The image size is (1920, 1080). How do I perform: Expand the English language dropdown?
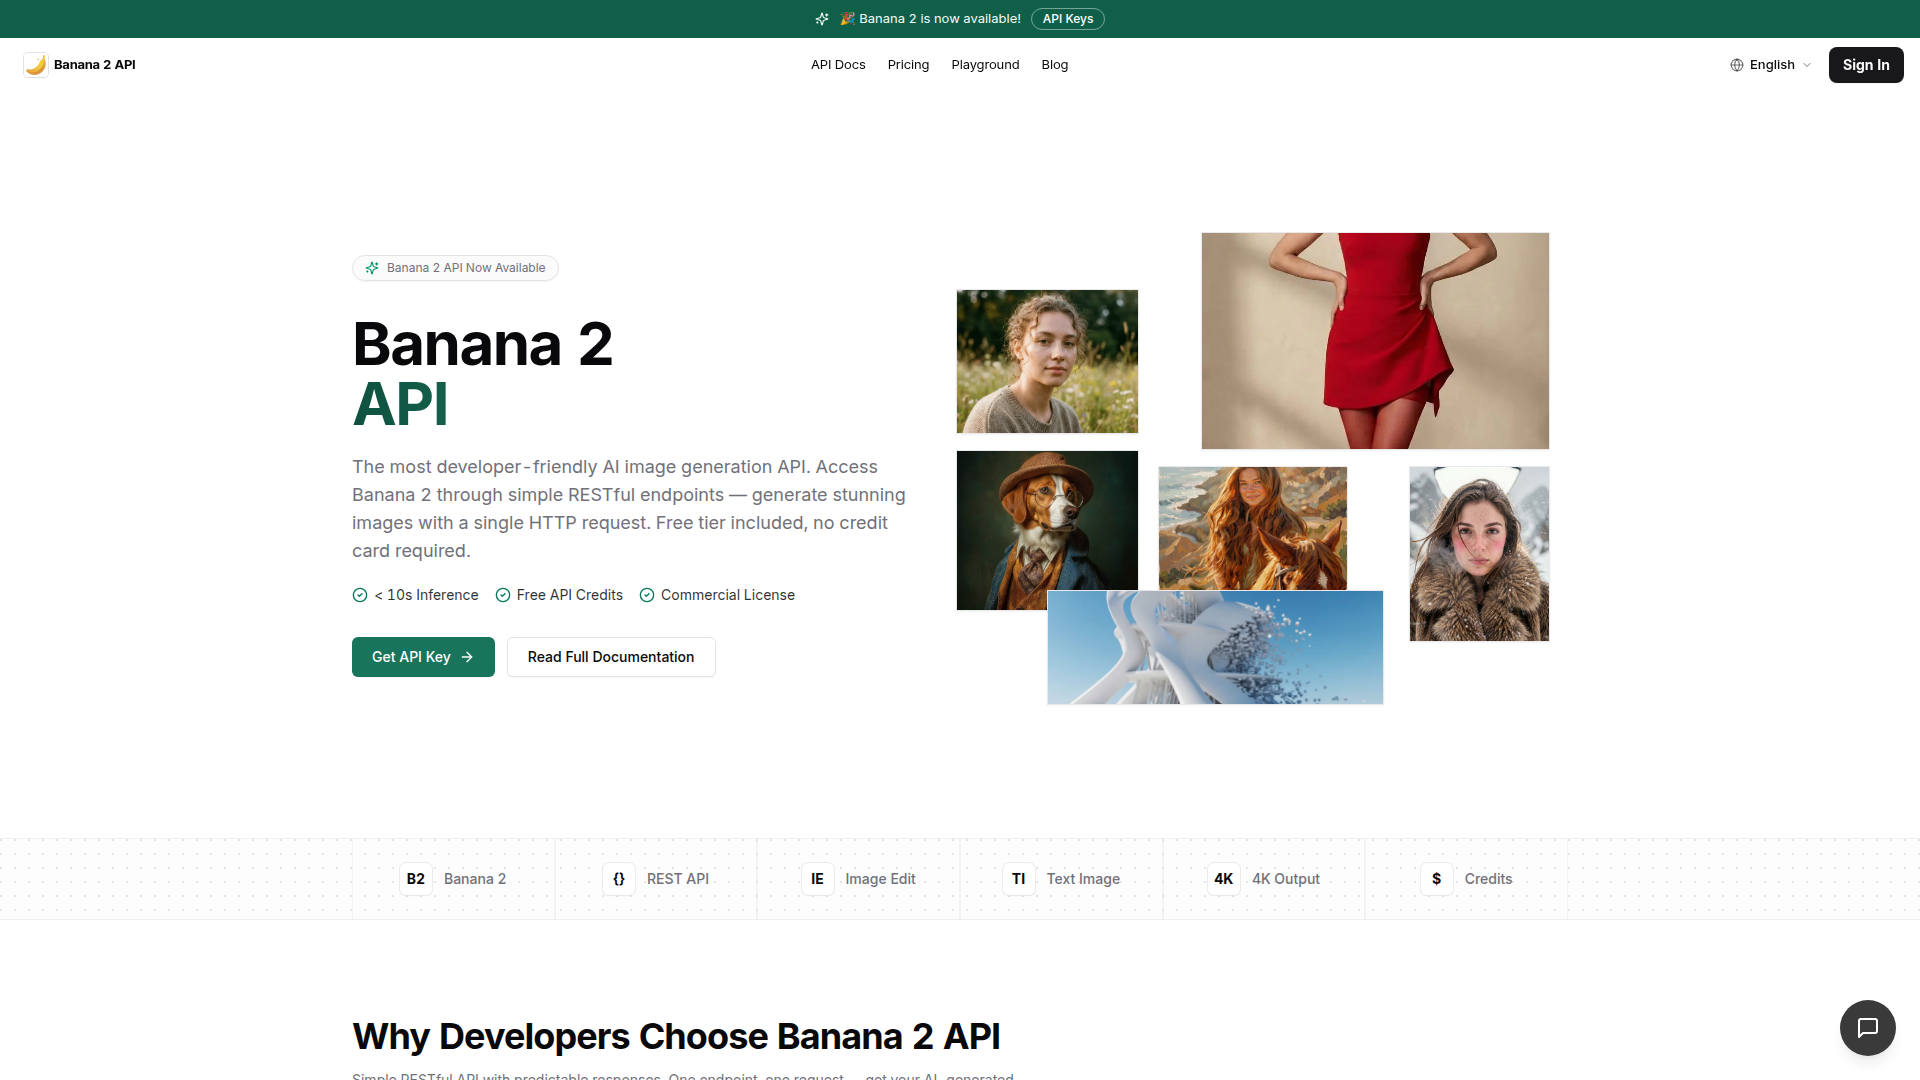pyautogui.click(x=1771, y=65)
